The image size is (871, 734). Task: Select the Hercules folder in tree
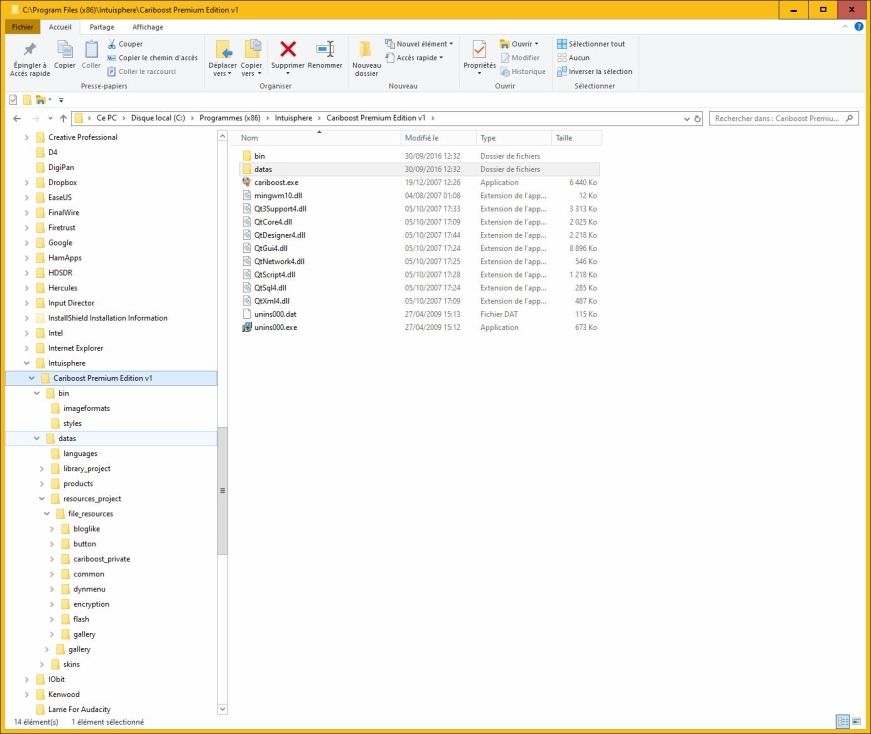pyautogui.click(x=62, y=288)
